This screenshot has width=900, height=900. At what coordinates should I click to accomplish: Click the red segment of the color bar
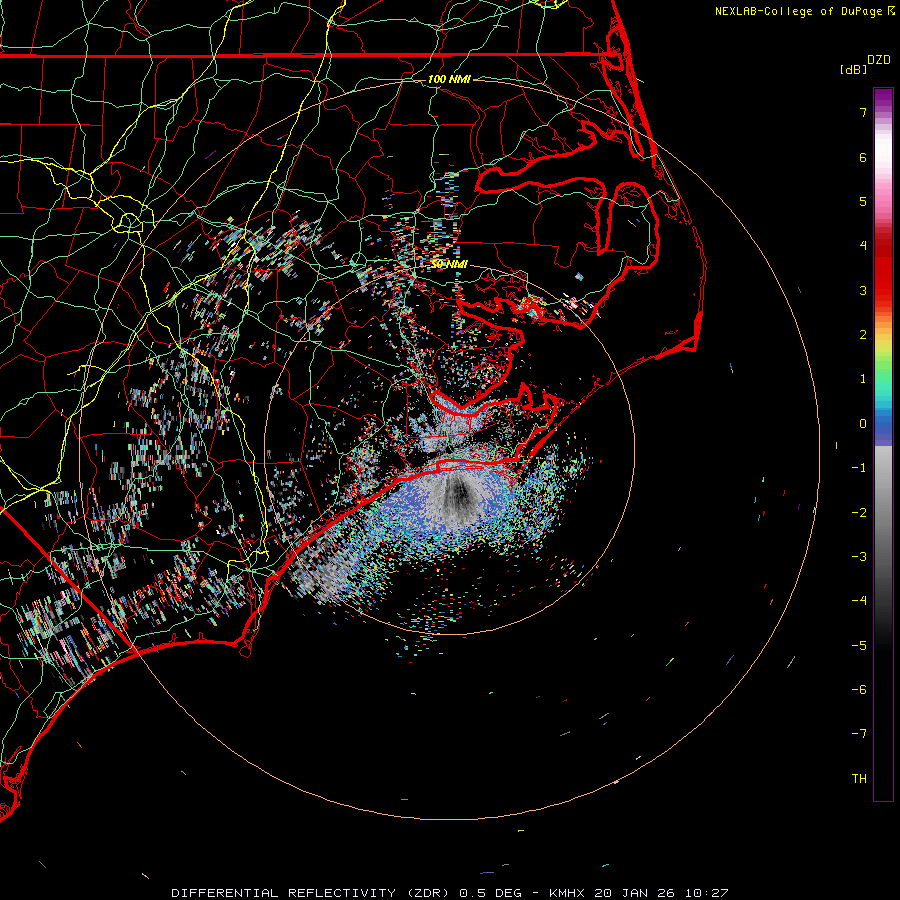pyautogui.click(x=883, y=270)
